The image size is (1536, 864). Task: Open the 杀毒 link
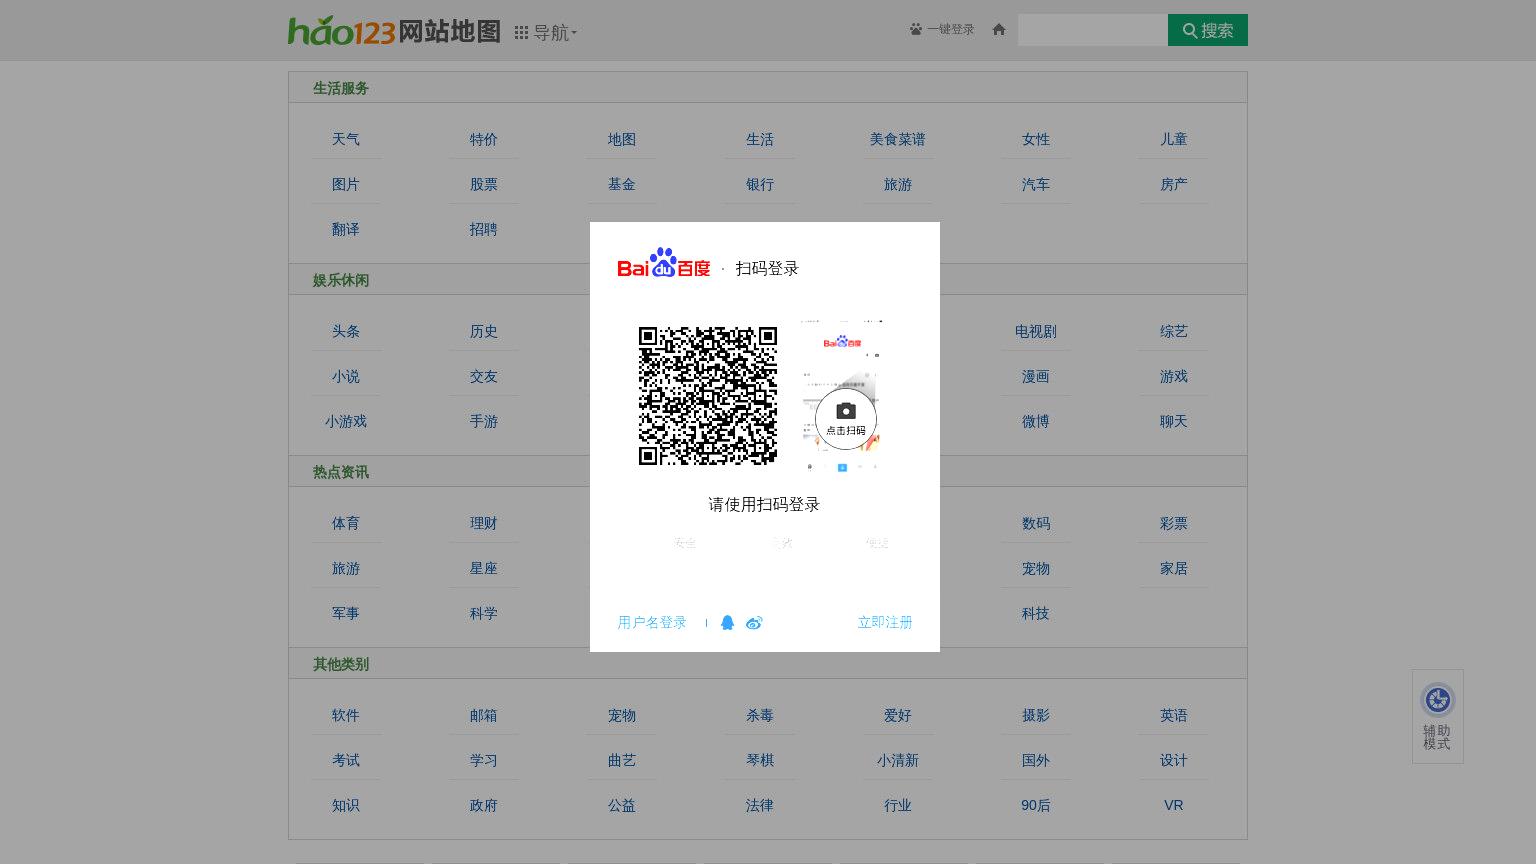(760, 715)
